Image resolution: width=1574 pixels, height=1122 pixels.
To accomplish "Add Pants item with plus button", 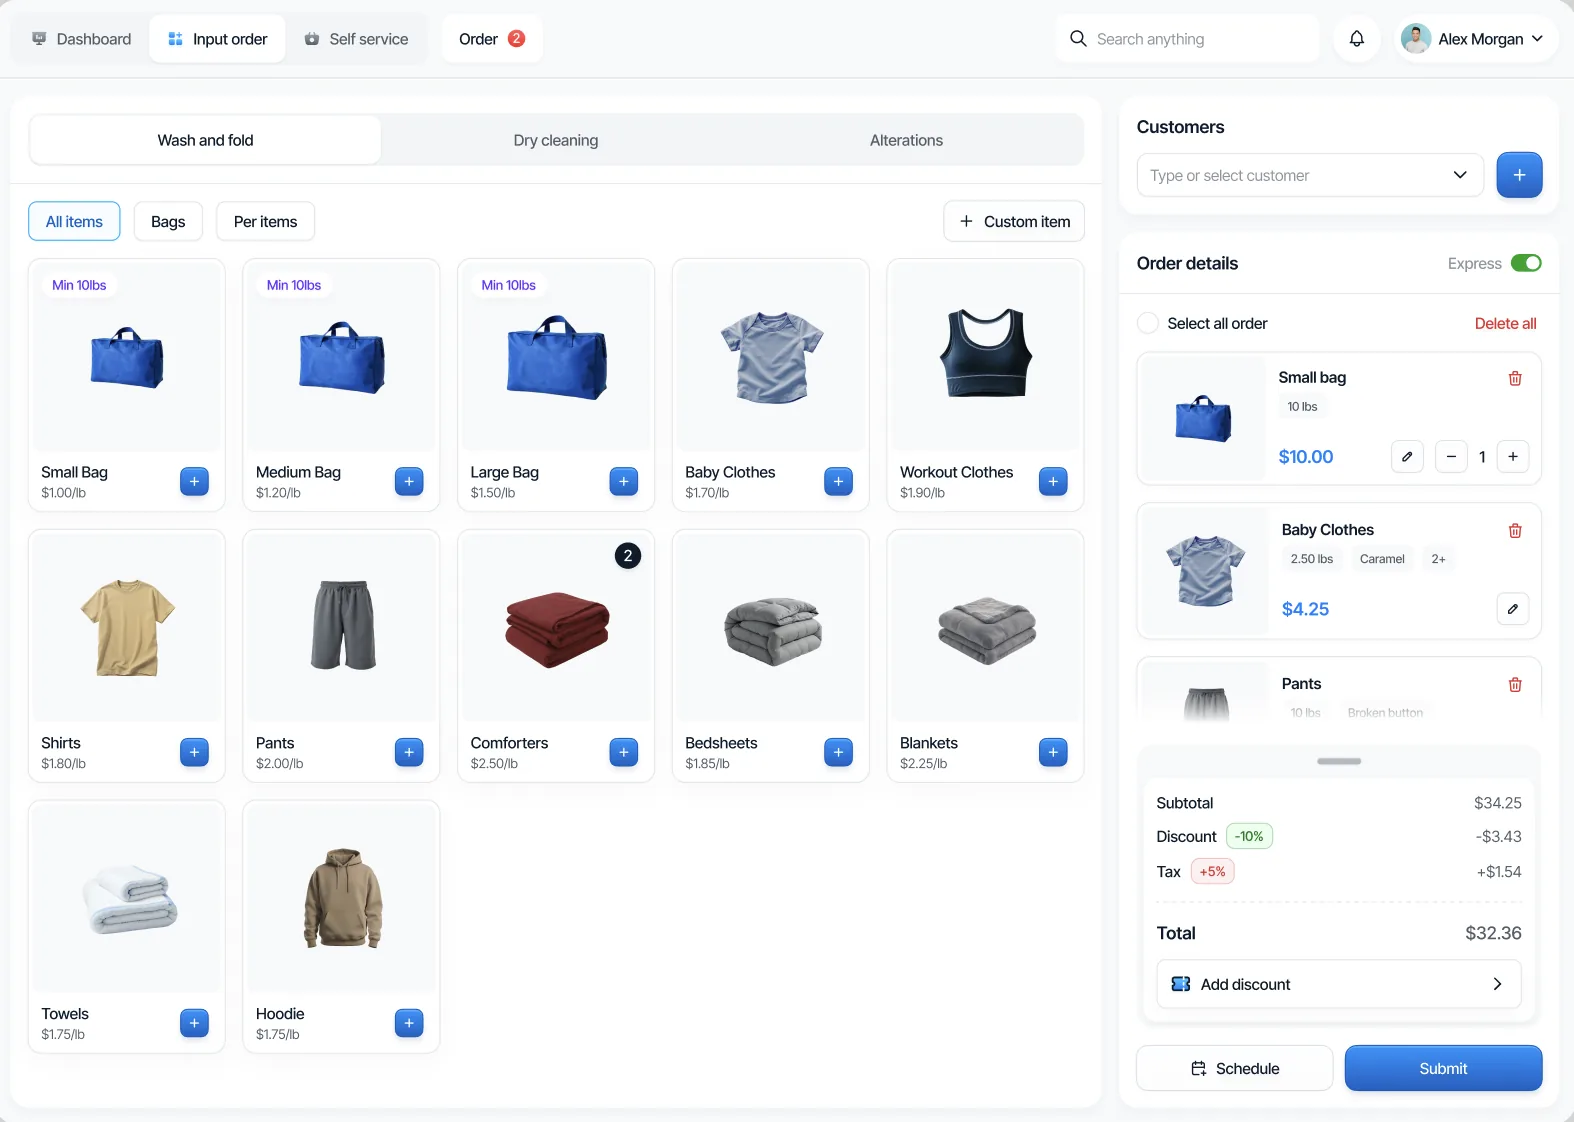I will 409,752.
